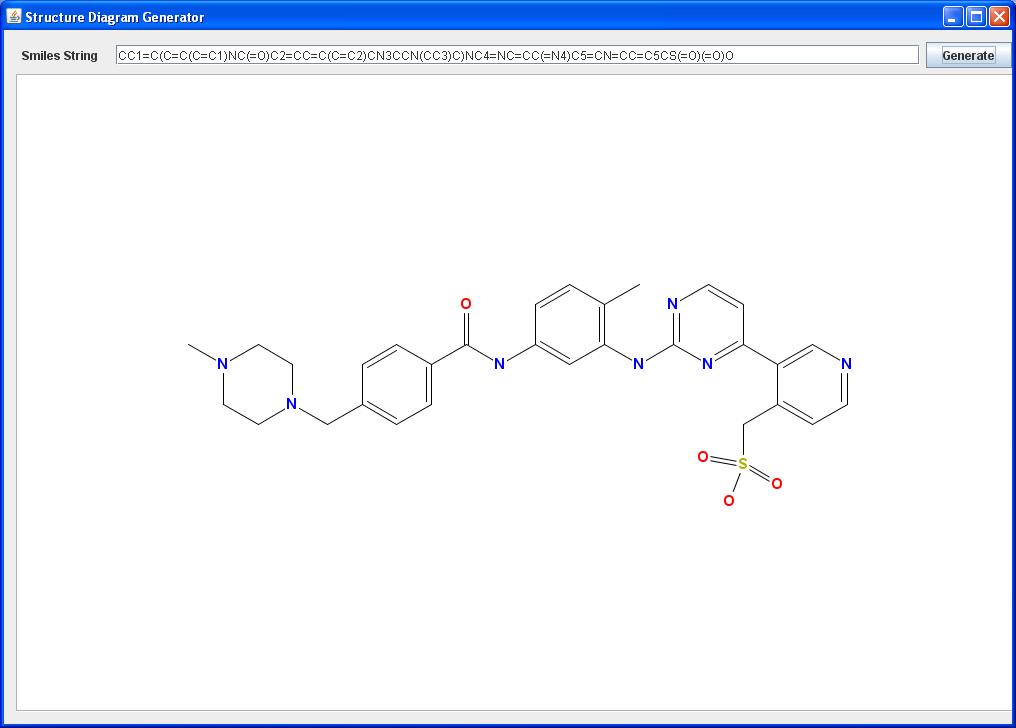Click the Smiles String text label

point(60,56)
